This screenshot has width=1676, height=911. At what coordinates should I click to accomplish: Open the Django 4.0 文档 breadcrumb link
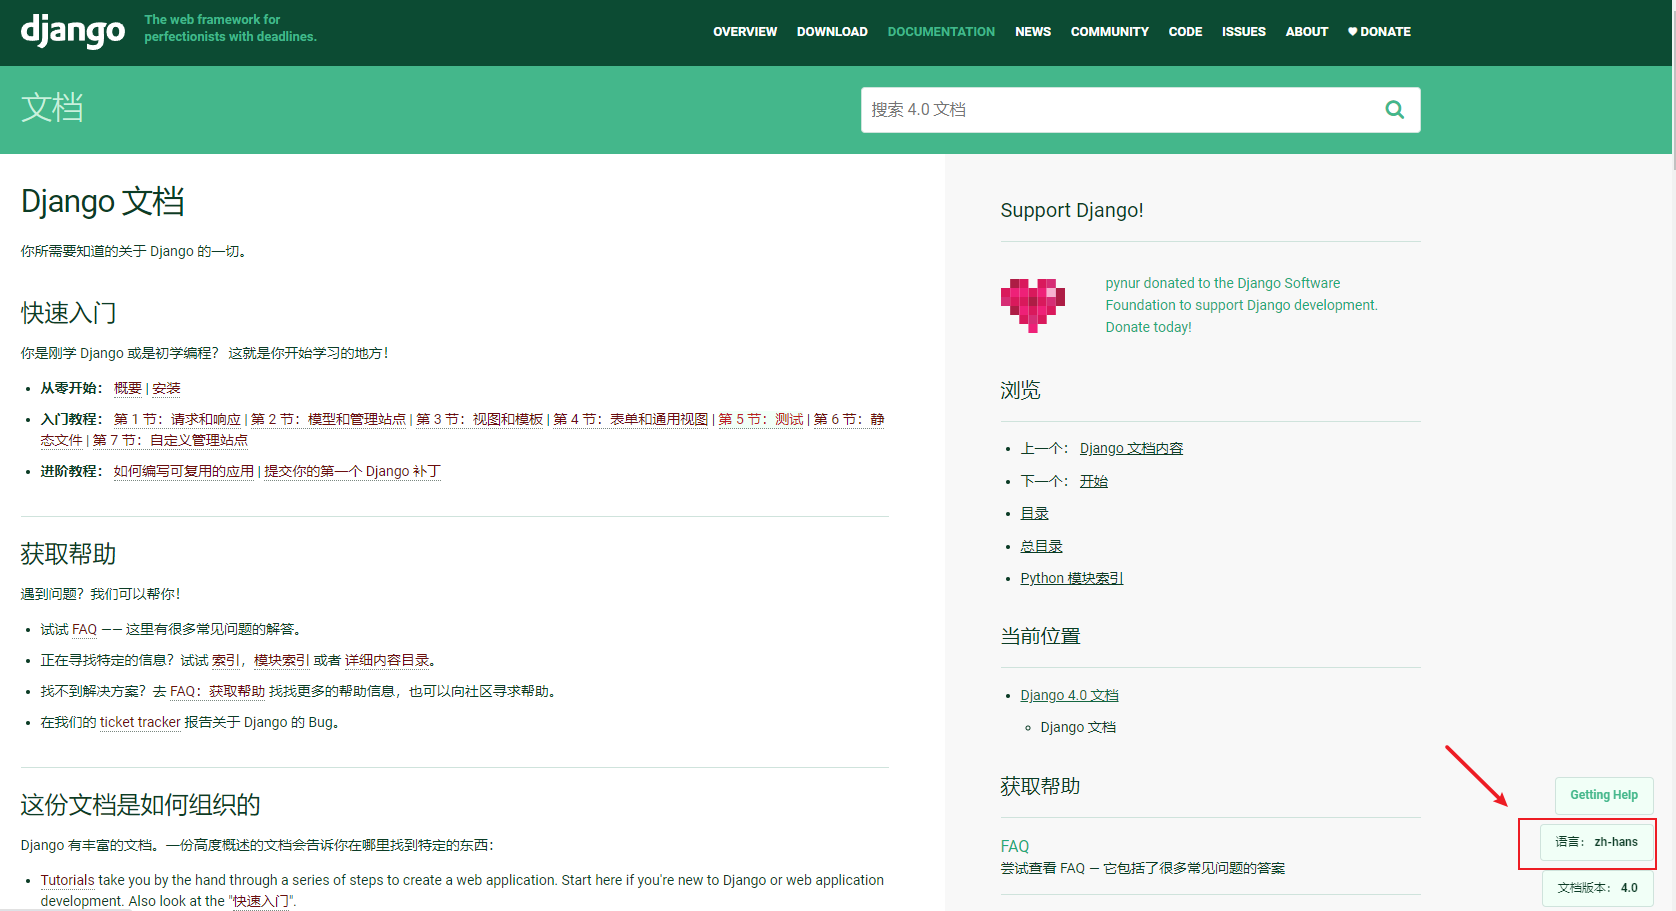1069,696
